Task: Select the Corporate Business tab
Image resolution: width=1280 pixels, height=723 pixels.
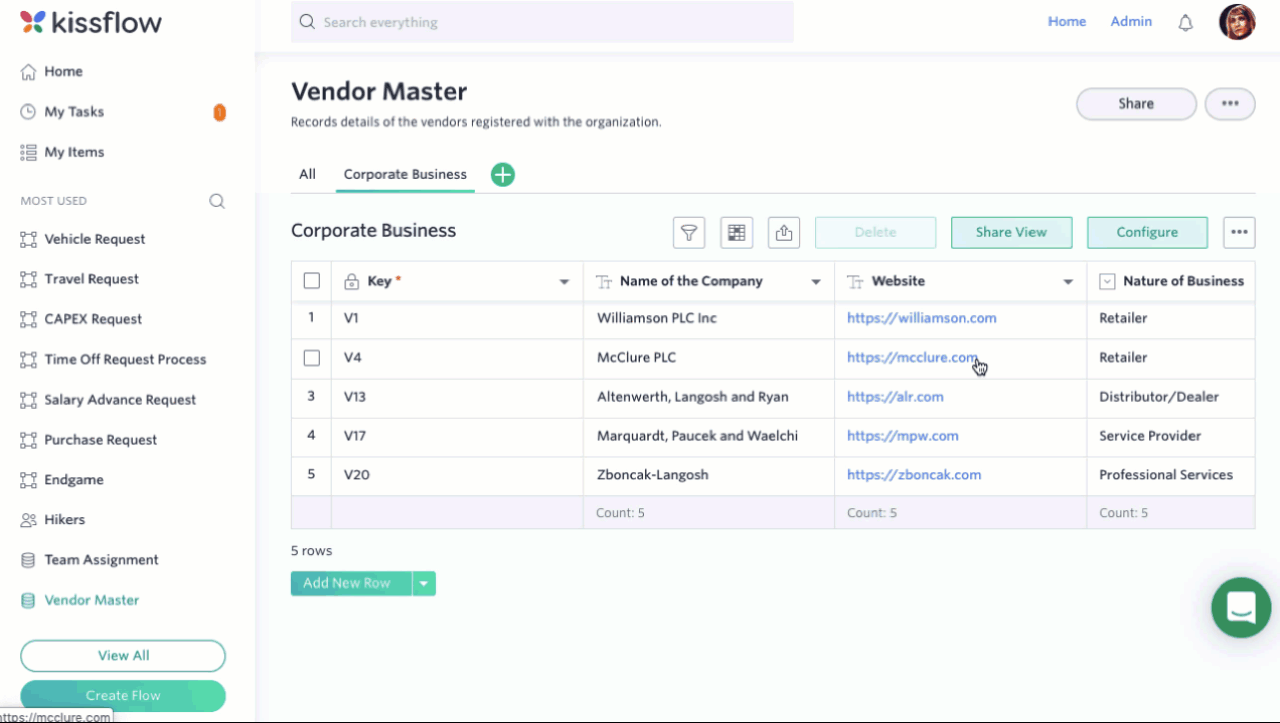Action: tap(405, 174)
